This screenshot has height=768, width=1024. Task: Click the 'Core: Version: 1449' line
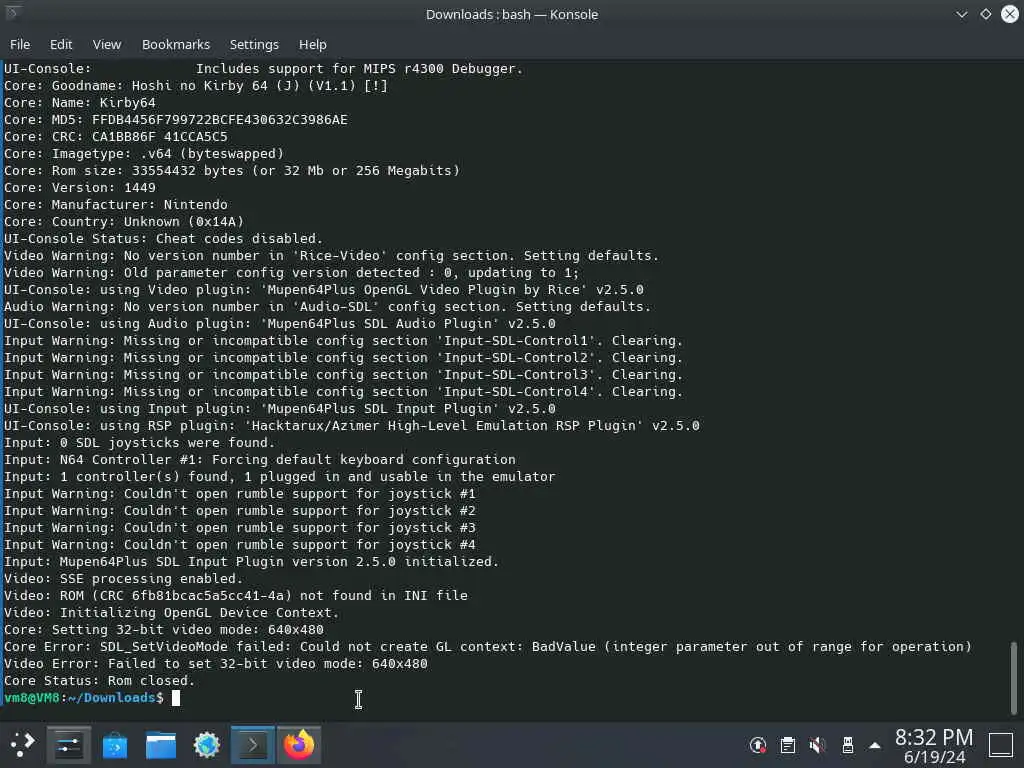pos(80,187)
